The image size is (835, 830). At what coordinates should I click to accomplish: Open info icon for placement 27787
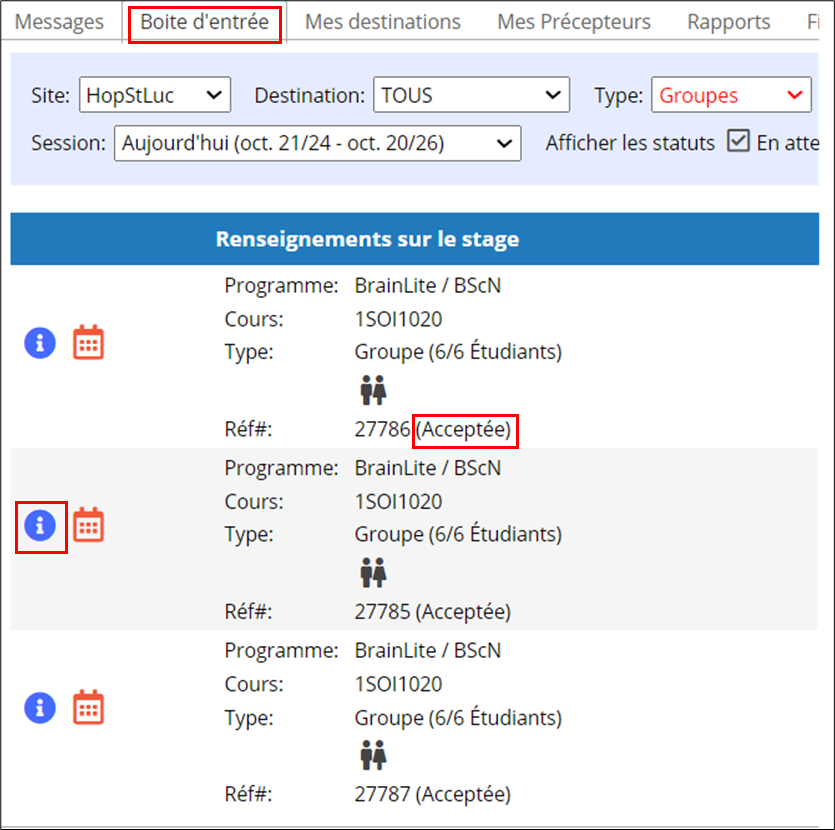(x=40, y=708)
